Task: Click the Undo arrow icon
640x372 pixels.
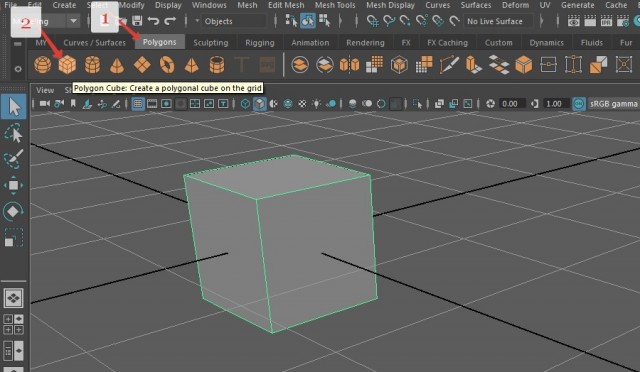Action: click(x=153, y=21)
